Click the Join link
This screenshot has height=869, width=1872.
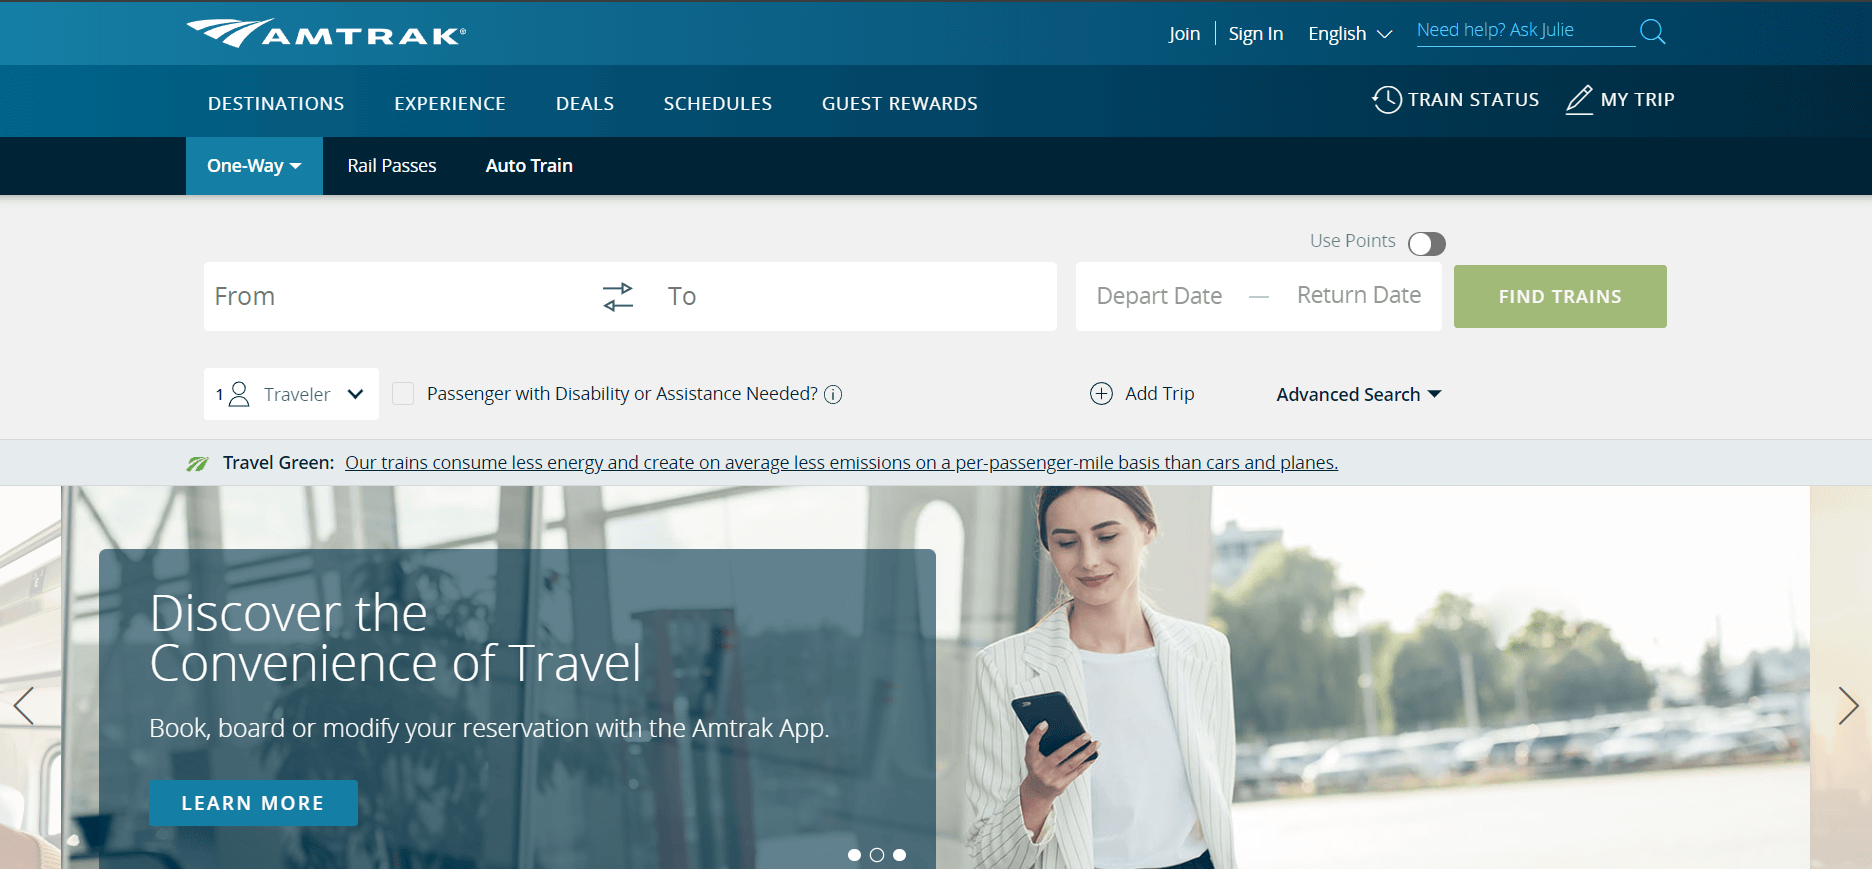(x=1184, y=34)
